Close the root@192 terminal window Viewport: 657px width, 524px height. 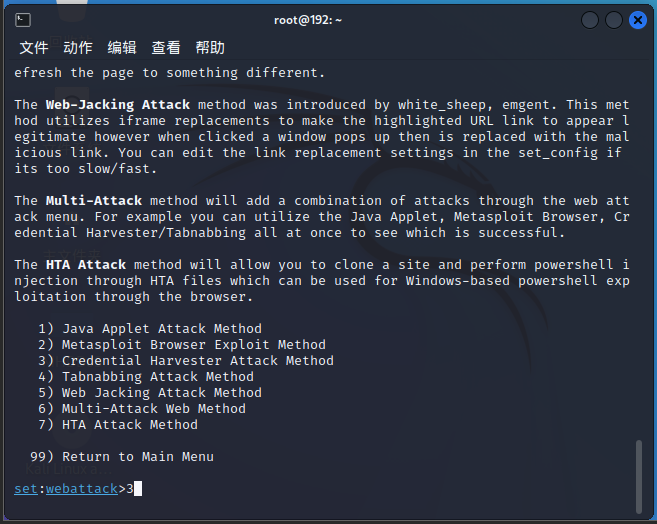coord(638,20)
